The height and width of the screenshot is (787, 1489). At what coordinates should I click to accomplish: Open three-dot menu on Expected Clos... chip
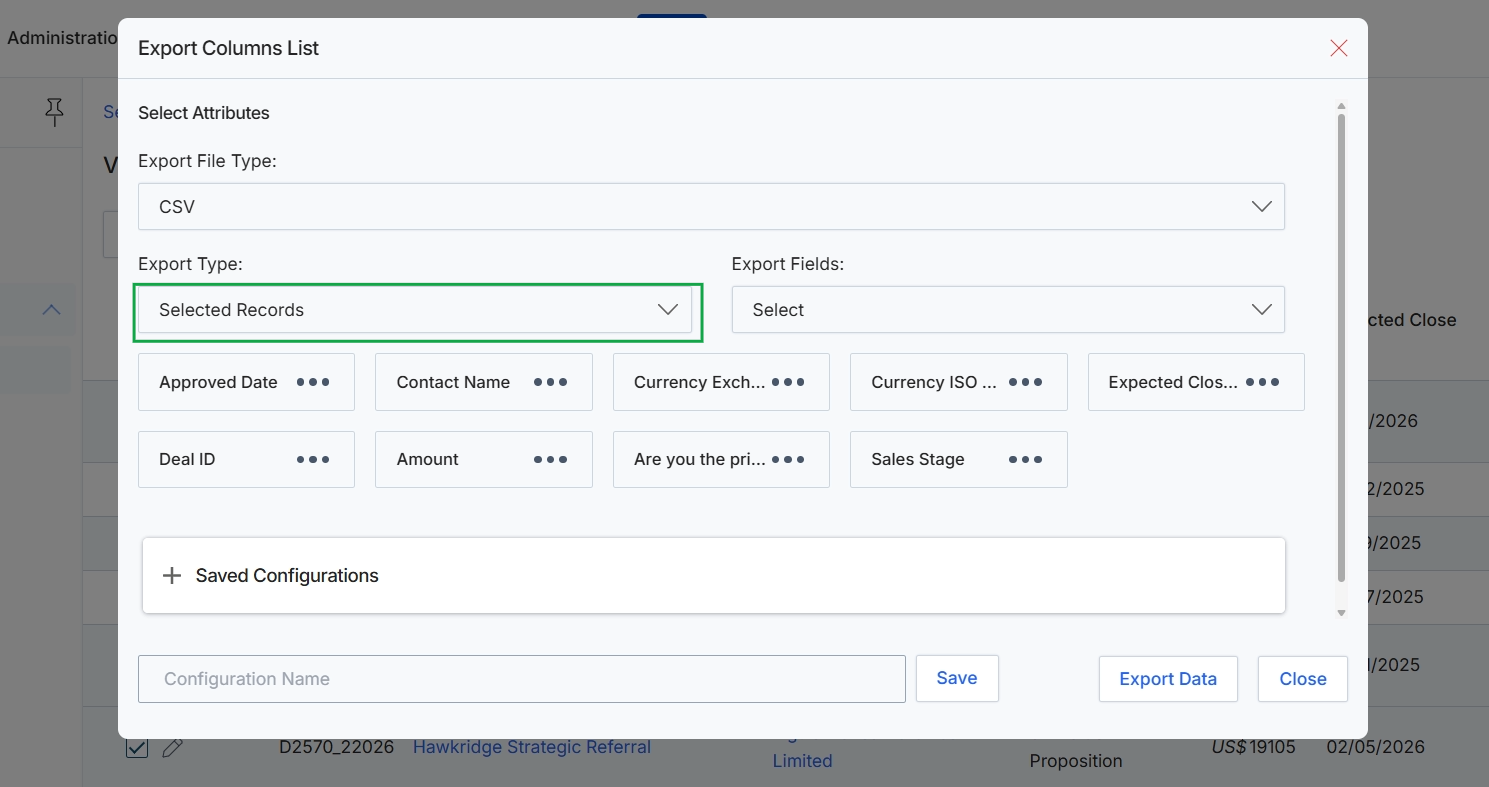point(1263,382)
